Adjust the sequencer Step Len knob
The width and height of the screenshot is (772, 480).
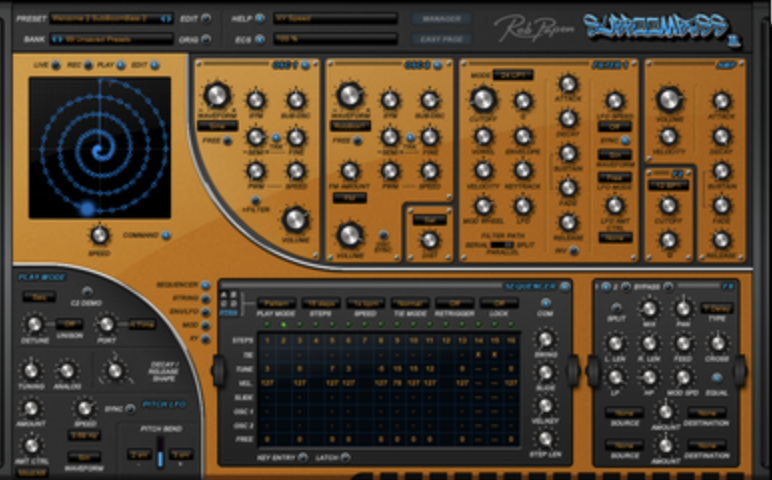(x=545, y=439)
